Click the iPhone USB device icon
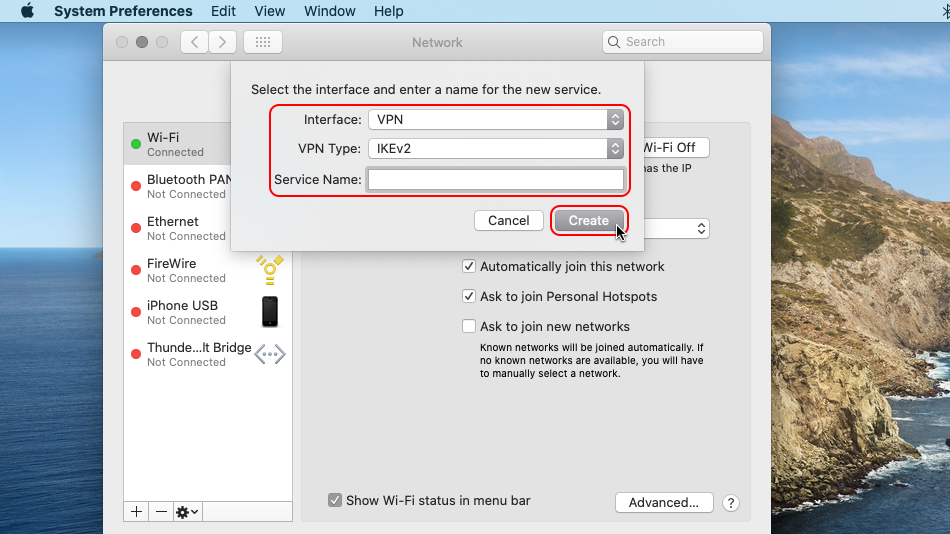950x534 pixels. (269, 311)
